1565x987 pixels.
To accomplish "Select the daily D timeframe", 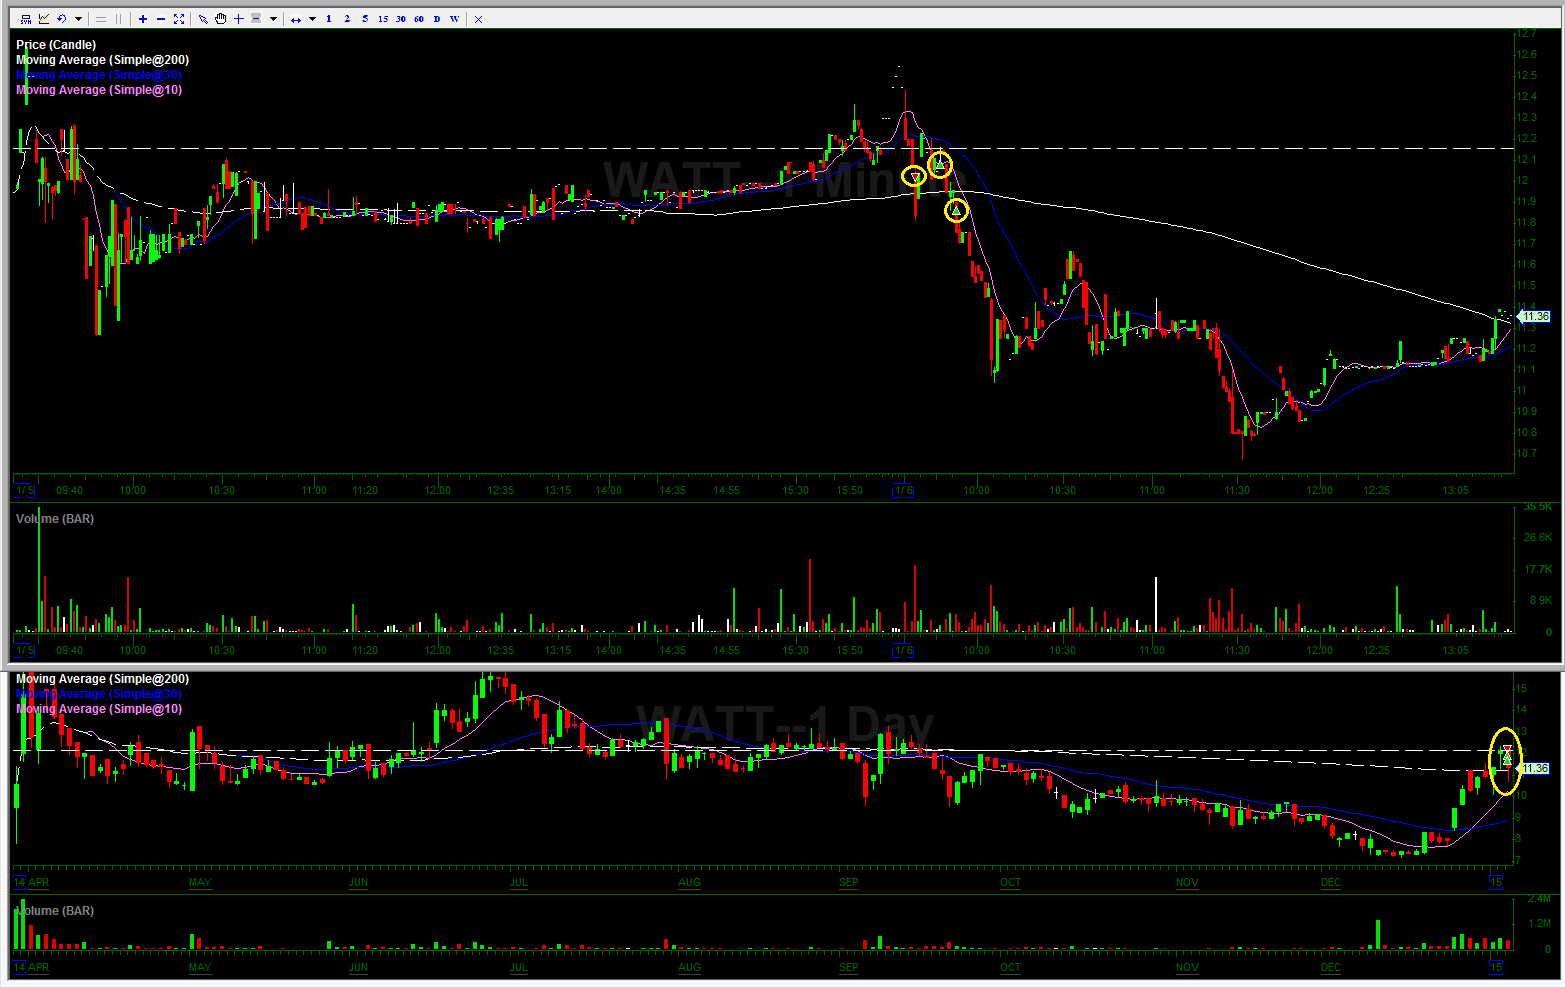I will [x=437, y=19].
